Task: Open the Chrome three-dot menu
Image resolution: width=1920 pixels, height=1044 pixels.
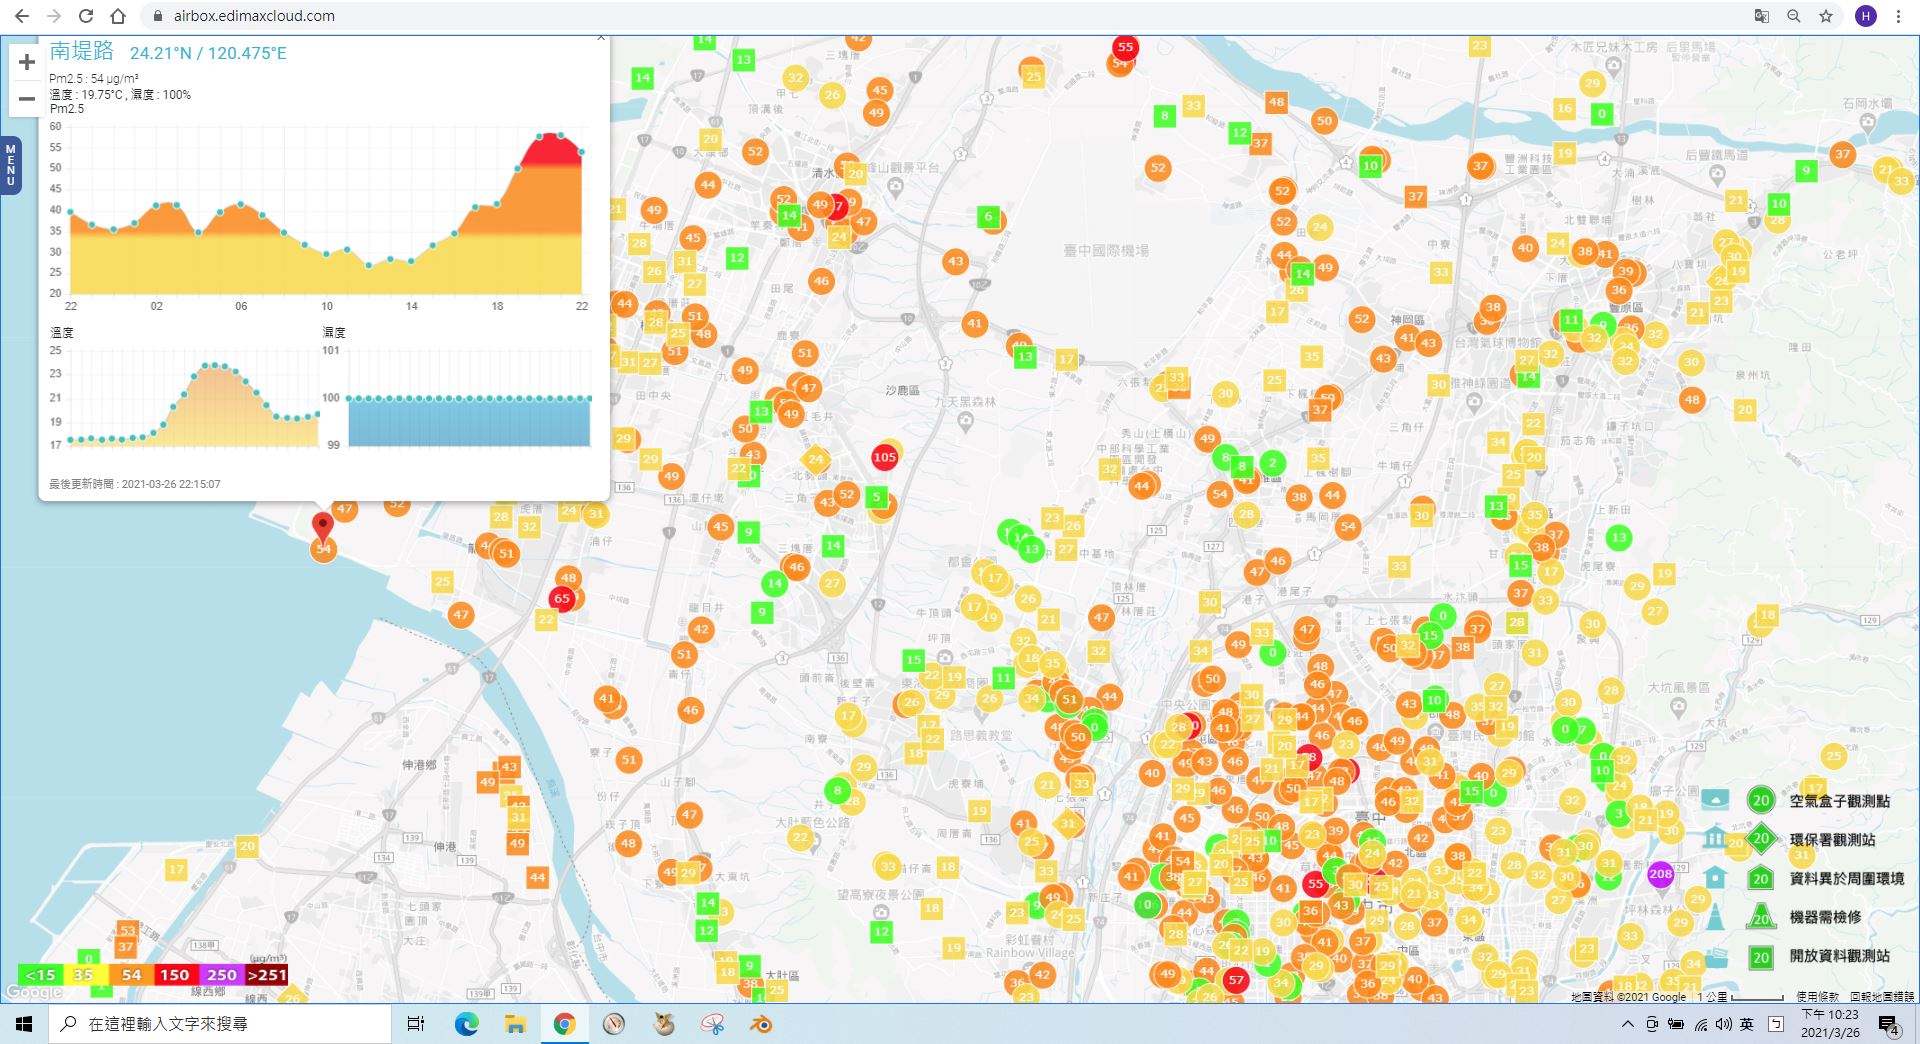Action: 1899,16
